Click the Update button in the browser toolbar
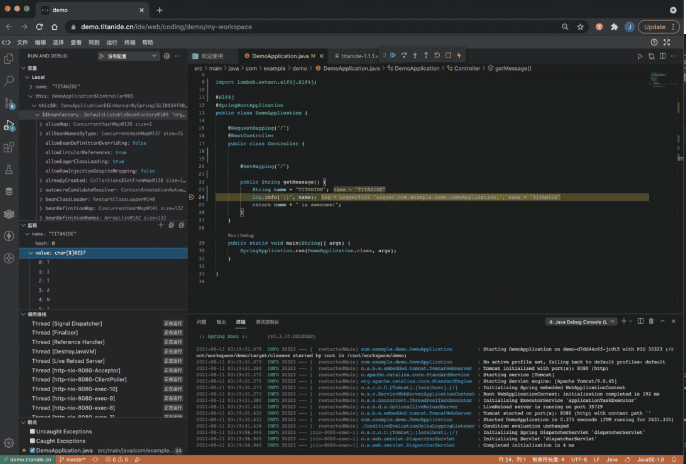Screen dimensions: 686x464 click(x=655, y=26)
